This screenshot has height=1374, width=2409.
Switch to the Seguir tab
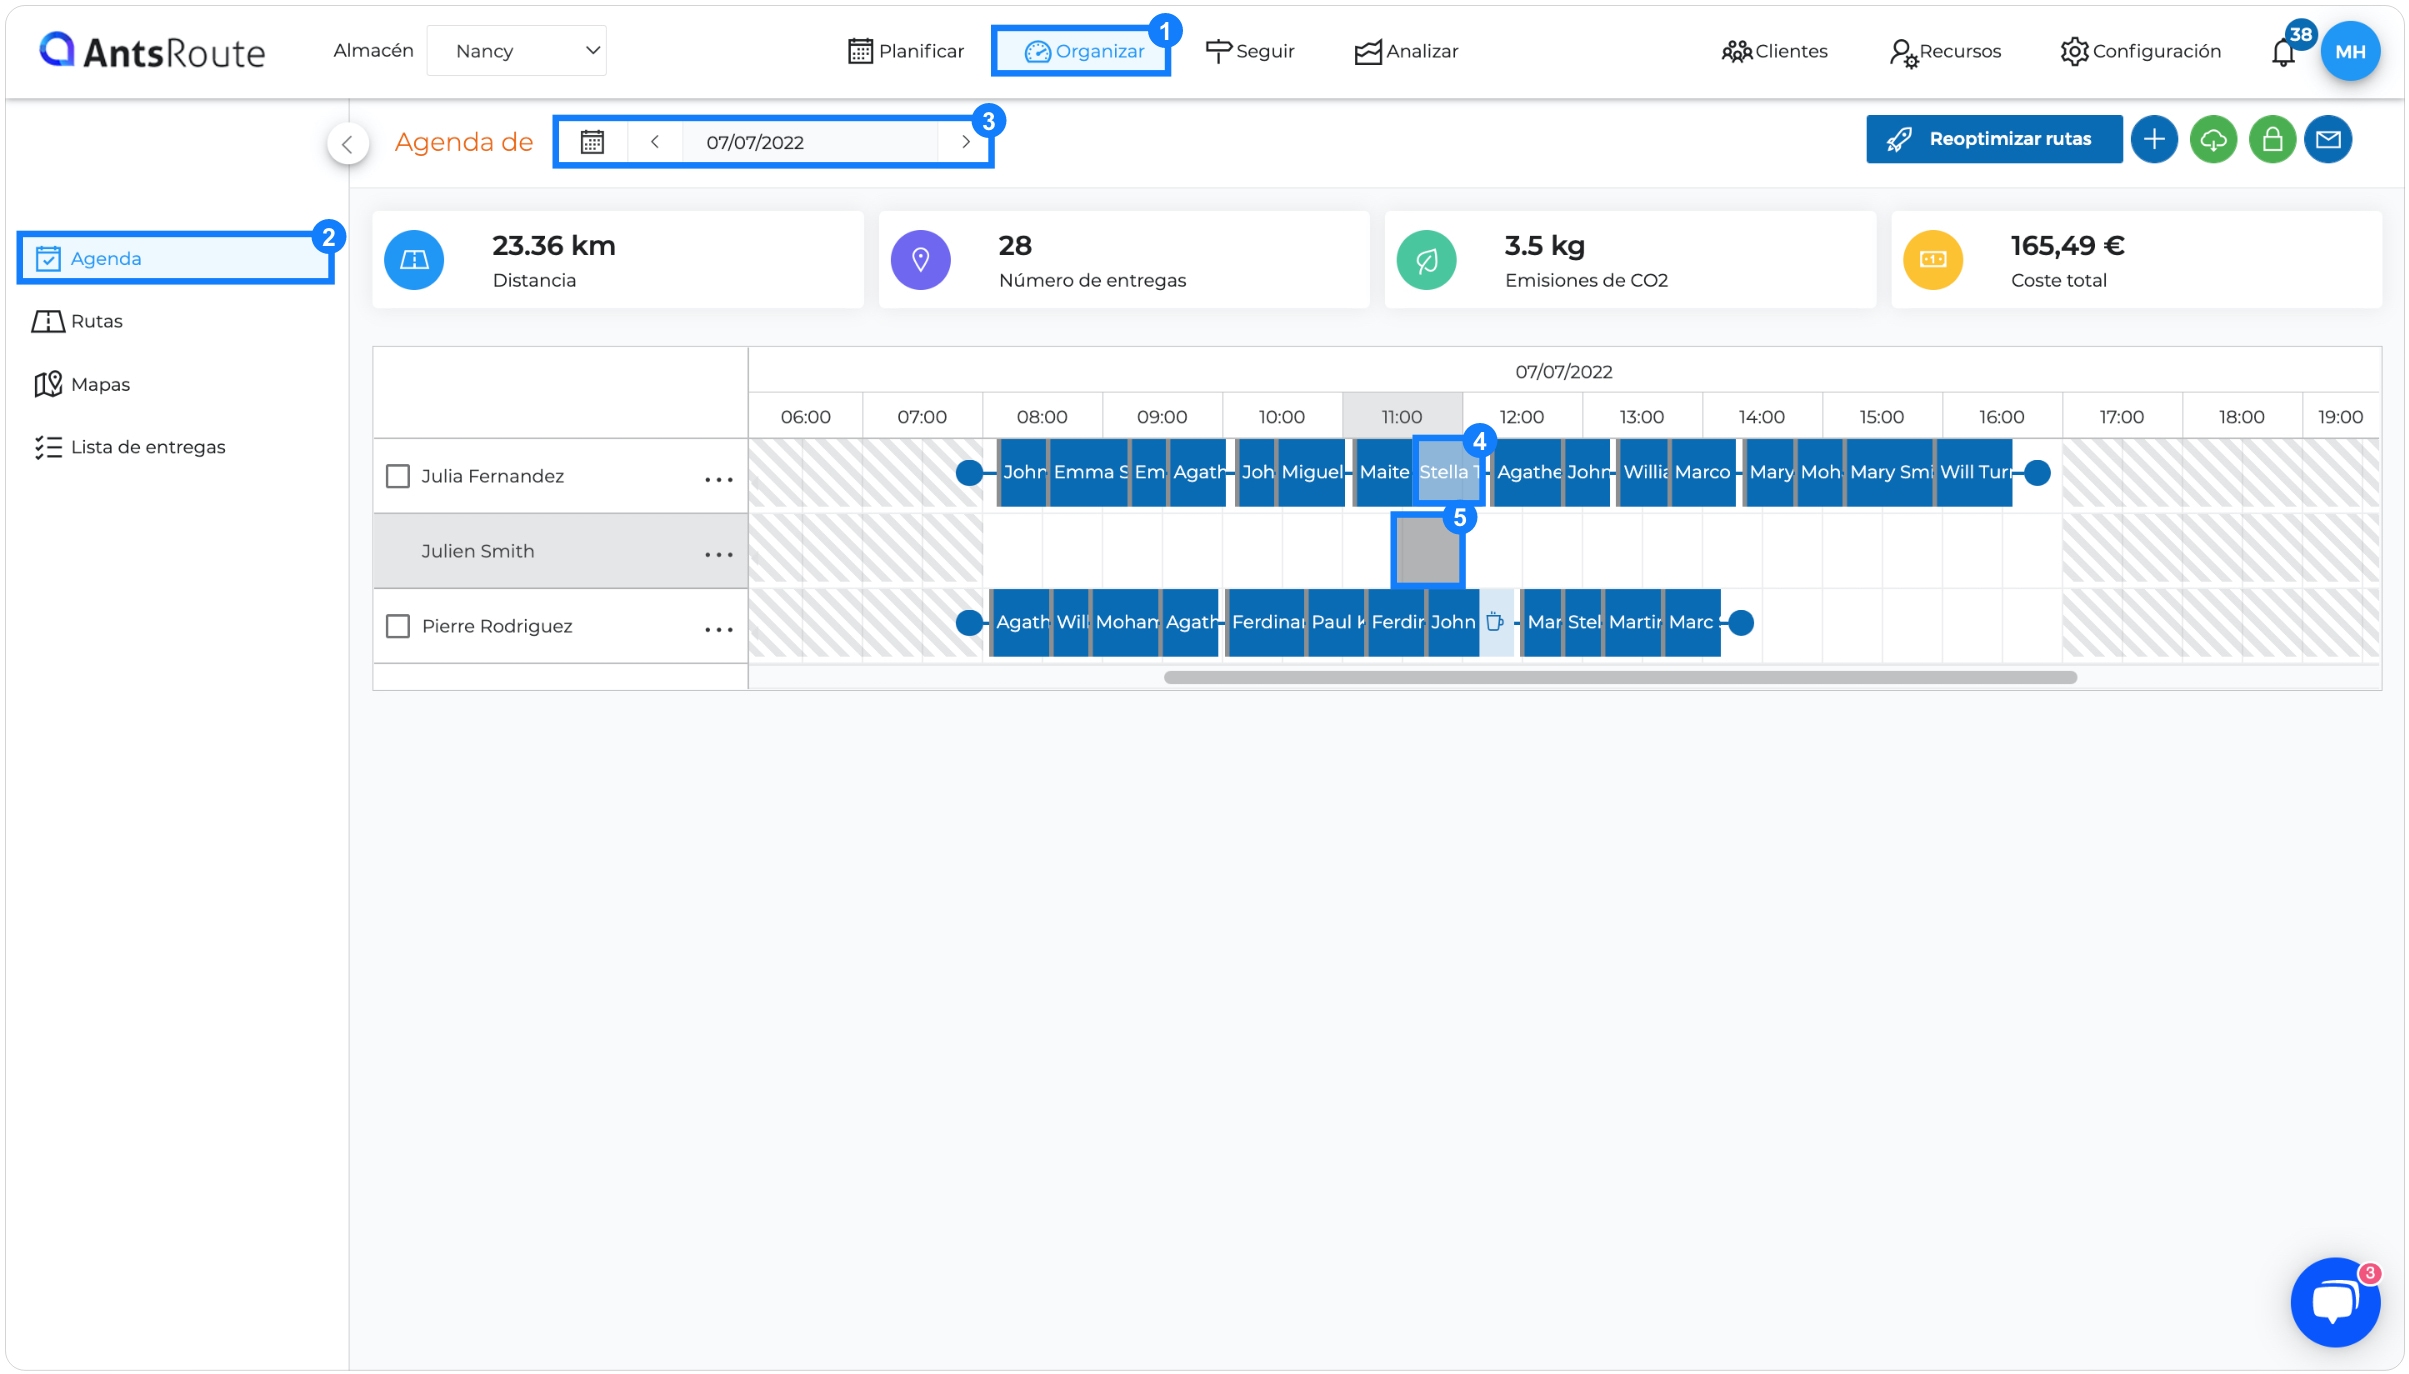coord(1250,51)
